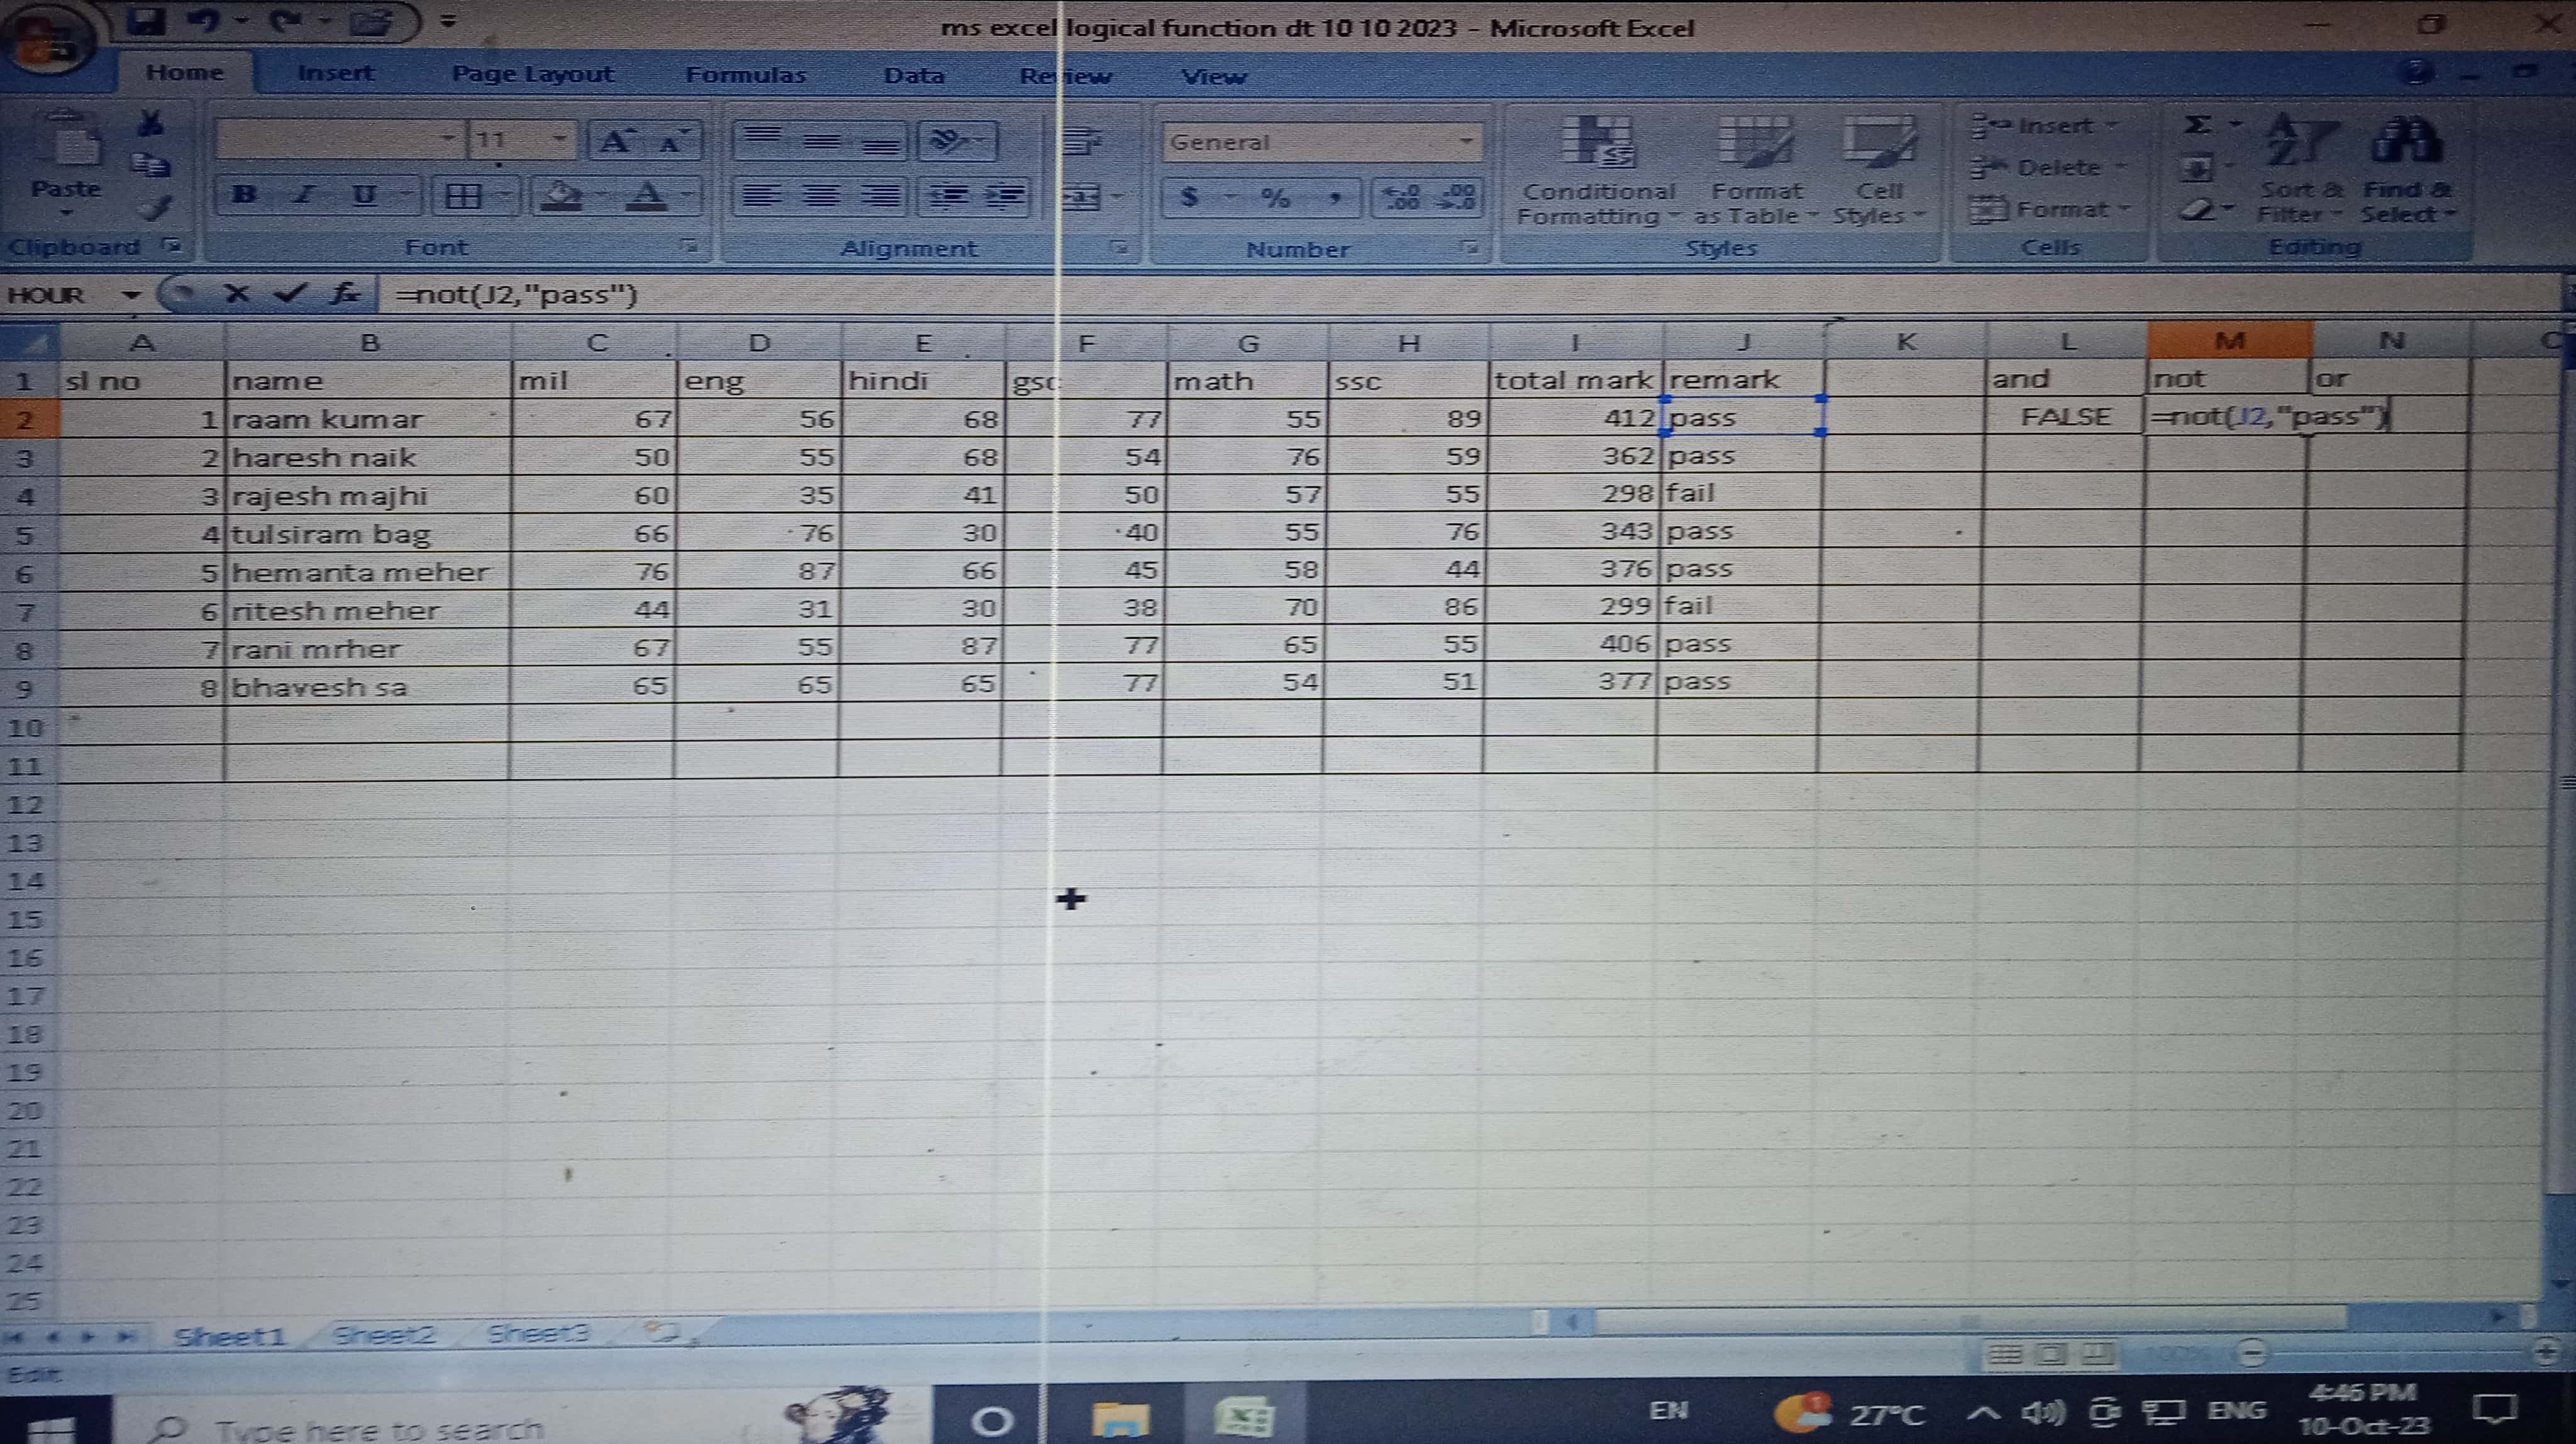The image size is (2576, 1444).
Task: Open the font size dropdown
Action: (x=559, y=139)
